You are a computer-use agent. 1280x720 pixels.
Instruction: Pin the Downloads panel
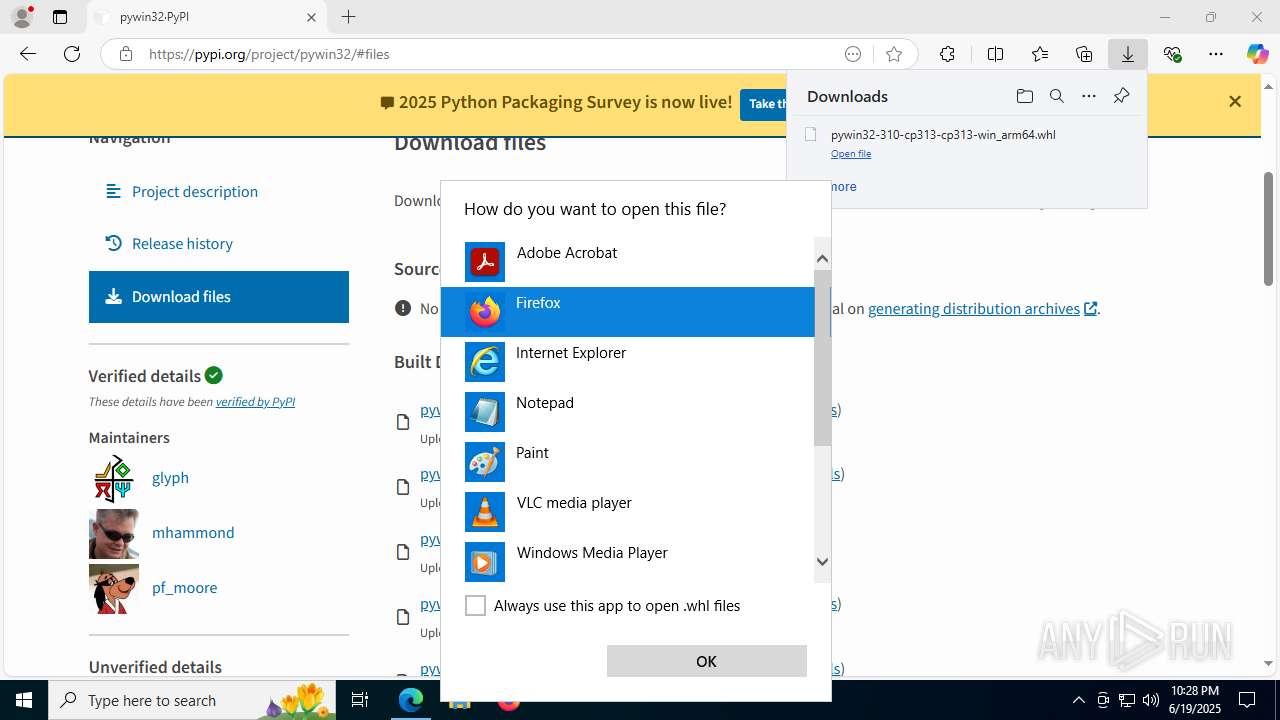tap(1121, 96)
